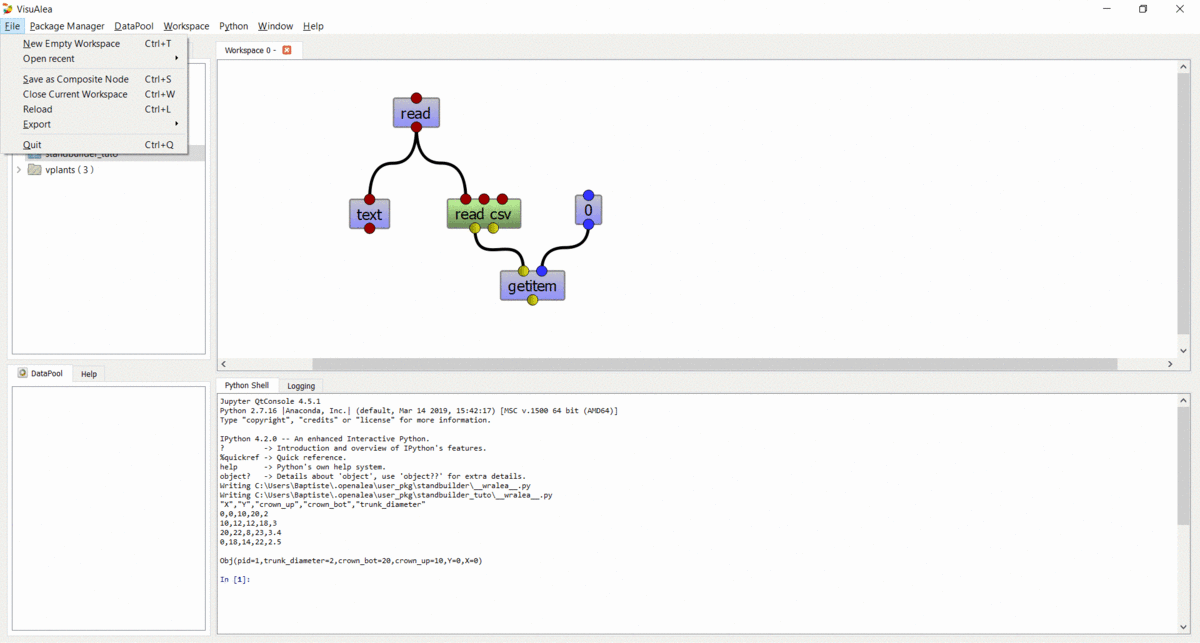Open the Window menu
The image size is (1200, 643).
click(275, 26)
